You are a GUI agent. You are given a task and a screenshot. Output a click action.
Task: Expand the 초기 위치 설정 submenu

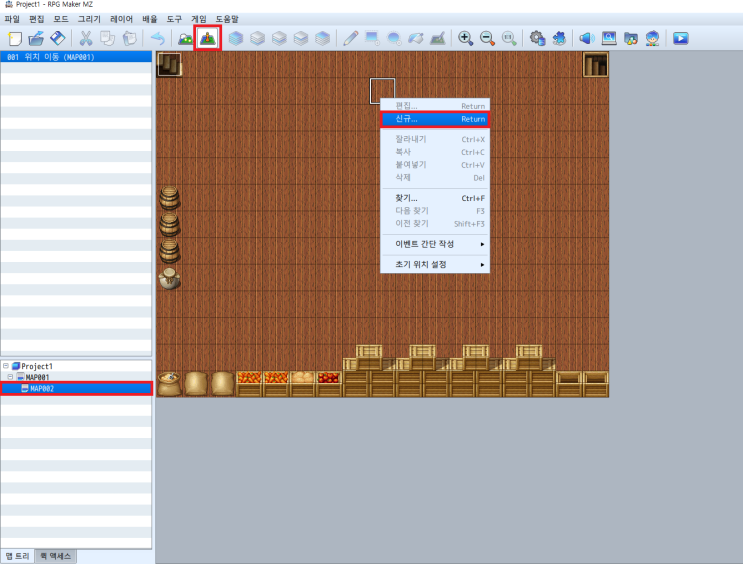(x=435, y=264)
